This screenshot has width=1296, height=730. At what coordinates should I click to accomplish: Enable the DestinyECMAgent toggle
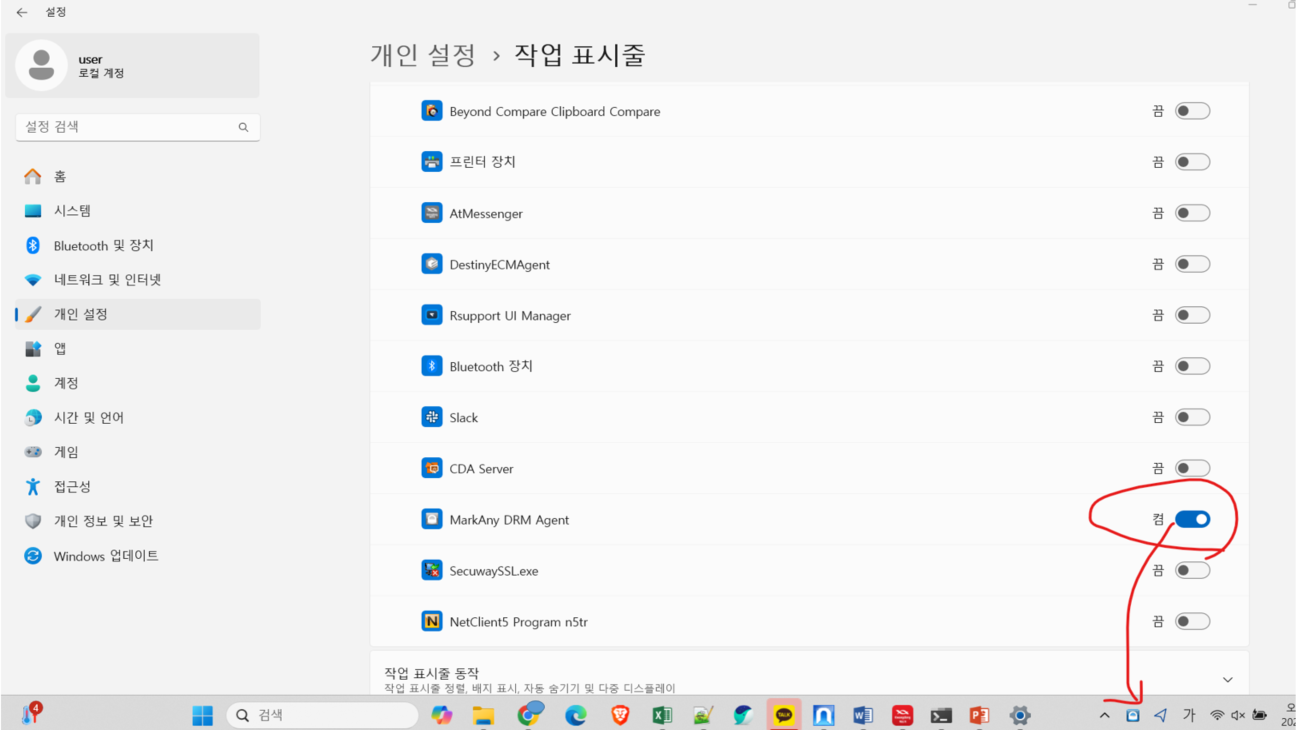pyautogui.click(x=1192, y=264)
